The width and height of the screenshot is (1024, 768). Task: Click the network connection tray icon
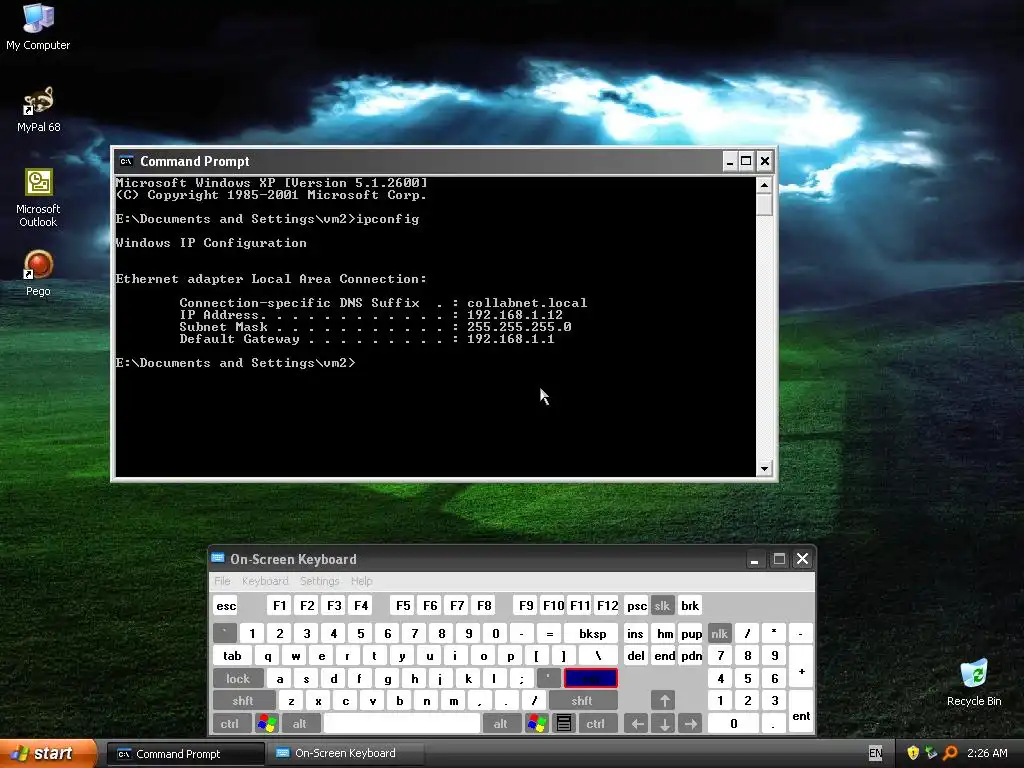point(931,753)
